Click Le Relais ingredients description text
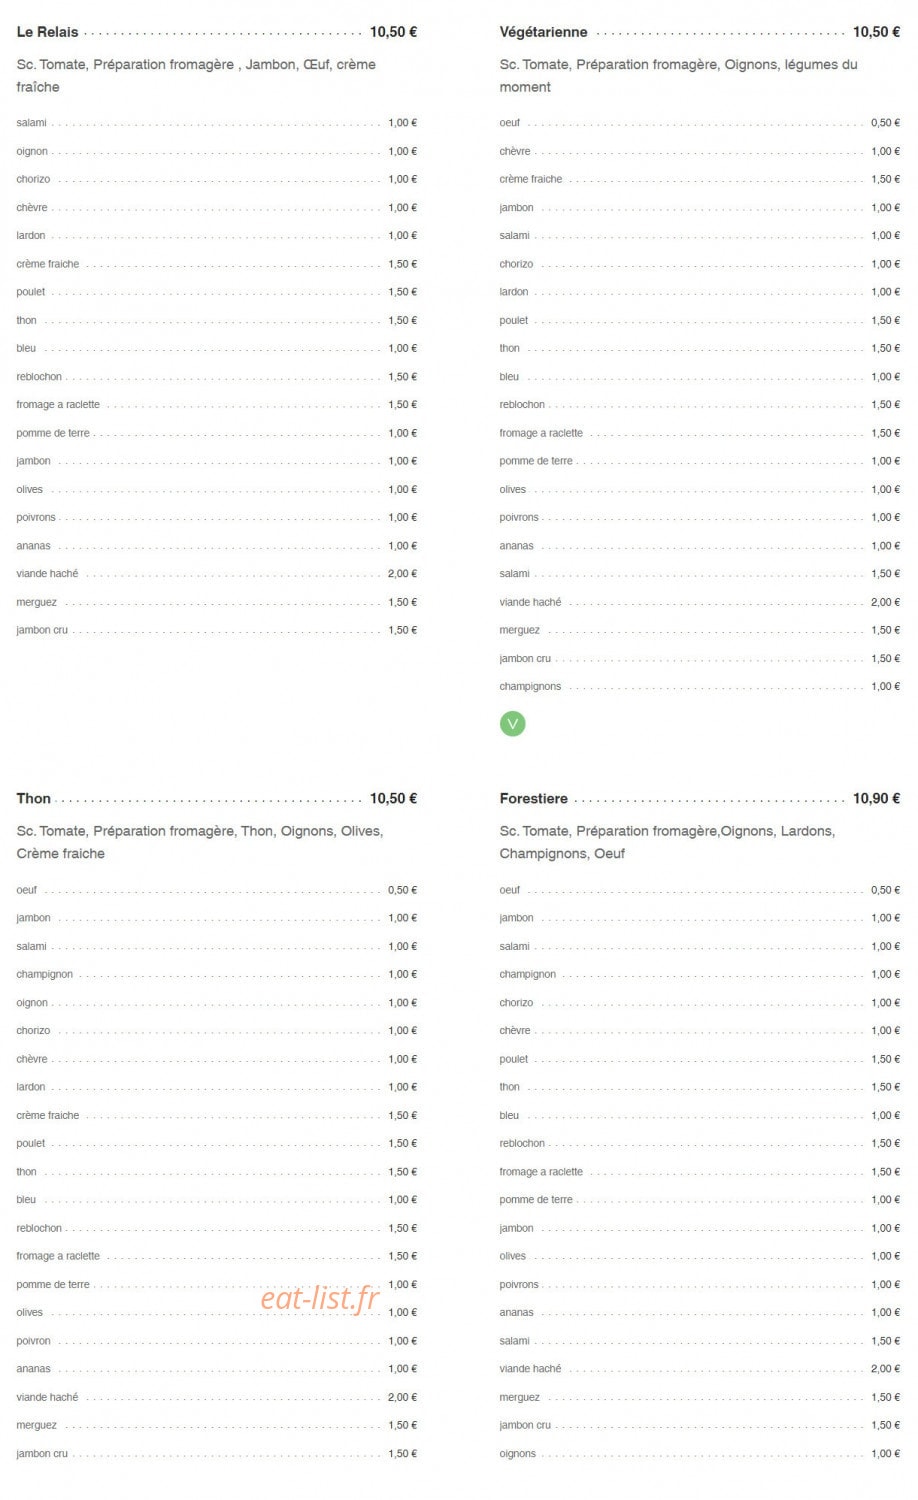This screenshot has height=1500, width=918. [196, 75]
